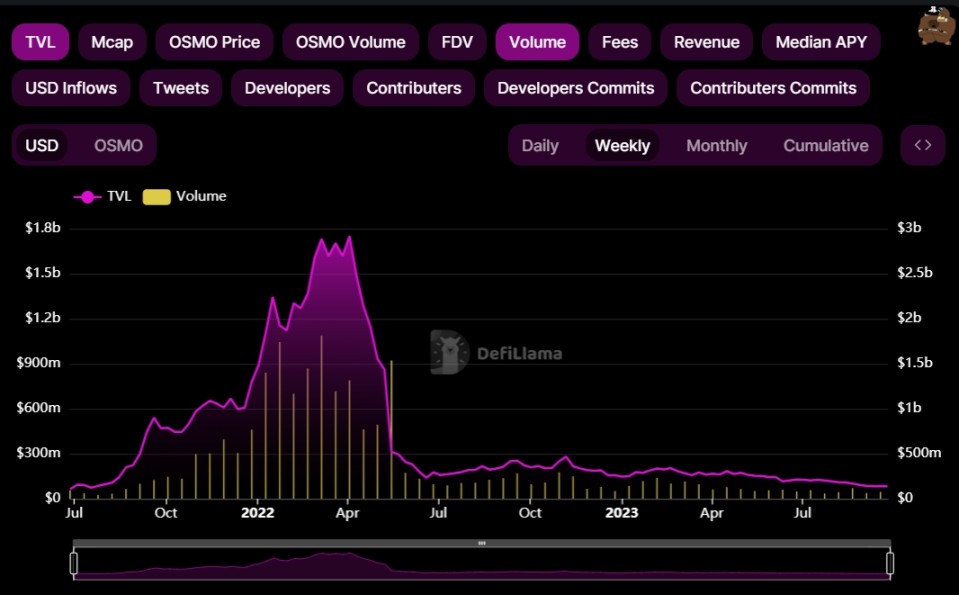Switch to the Fees tab
Image resolution: width=959 pixels, height=595 pixels.
[619, 42]
